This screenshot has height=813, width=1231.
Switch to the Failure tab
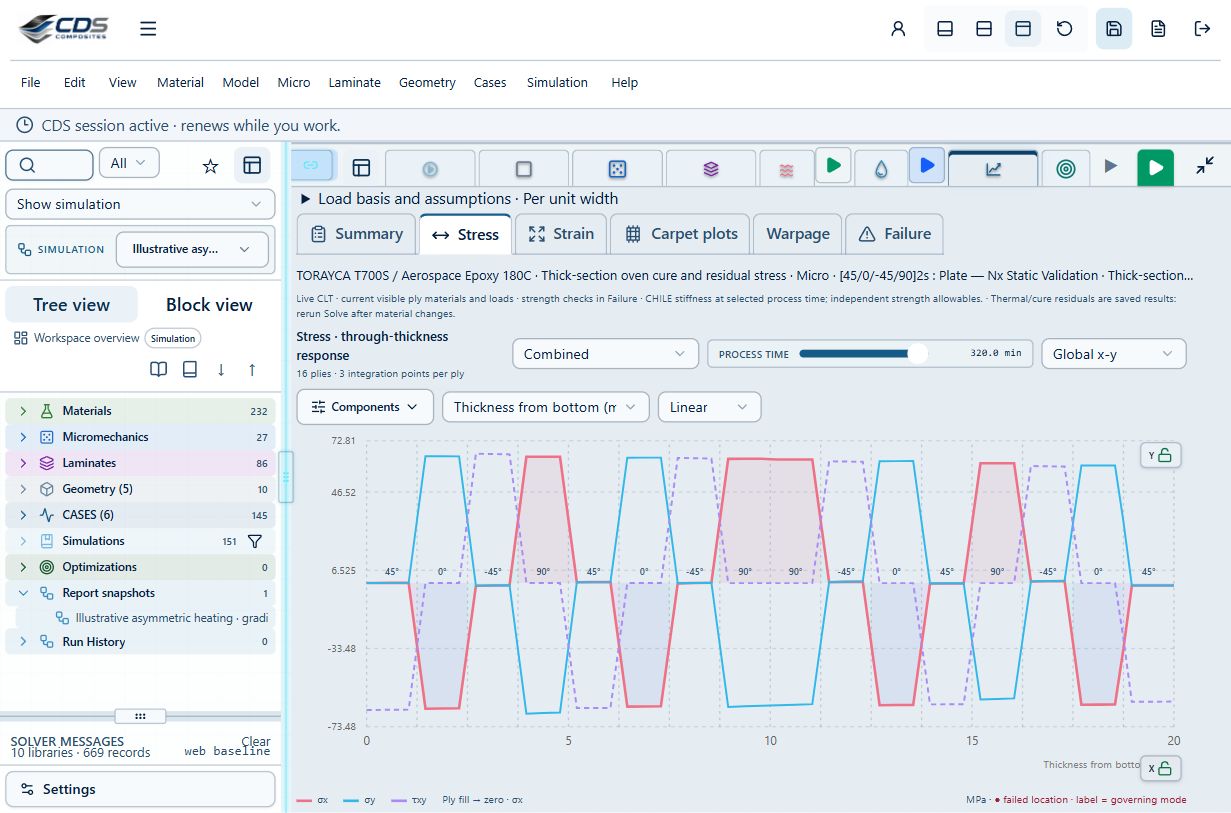click(894, 234)
